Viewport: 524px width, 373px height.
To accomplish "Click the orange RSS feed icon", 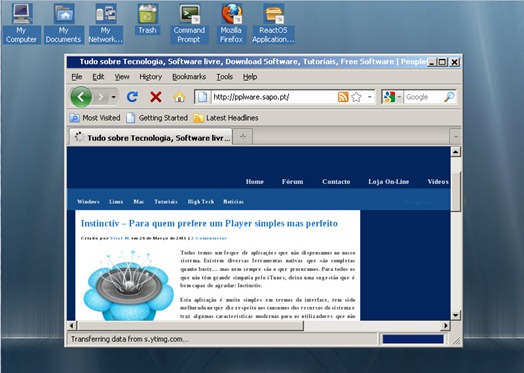I will [x=343, y=97].
